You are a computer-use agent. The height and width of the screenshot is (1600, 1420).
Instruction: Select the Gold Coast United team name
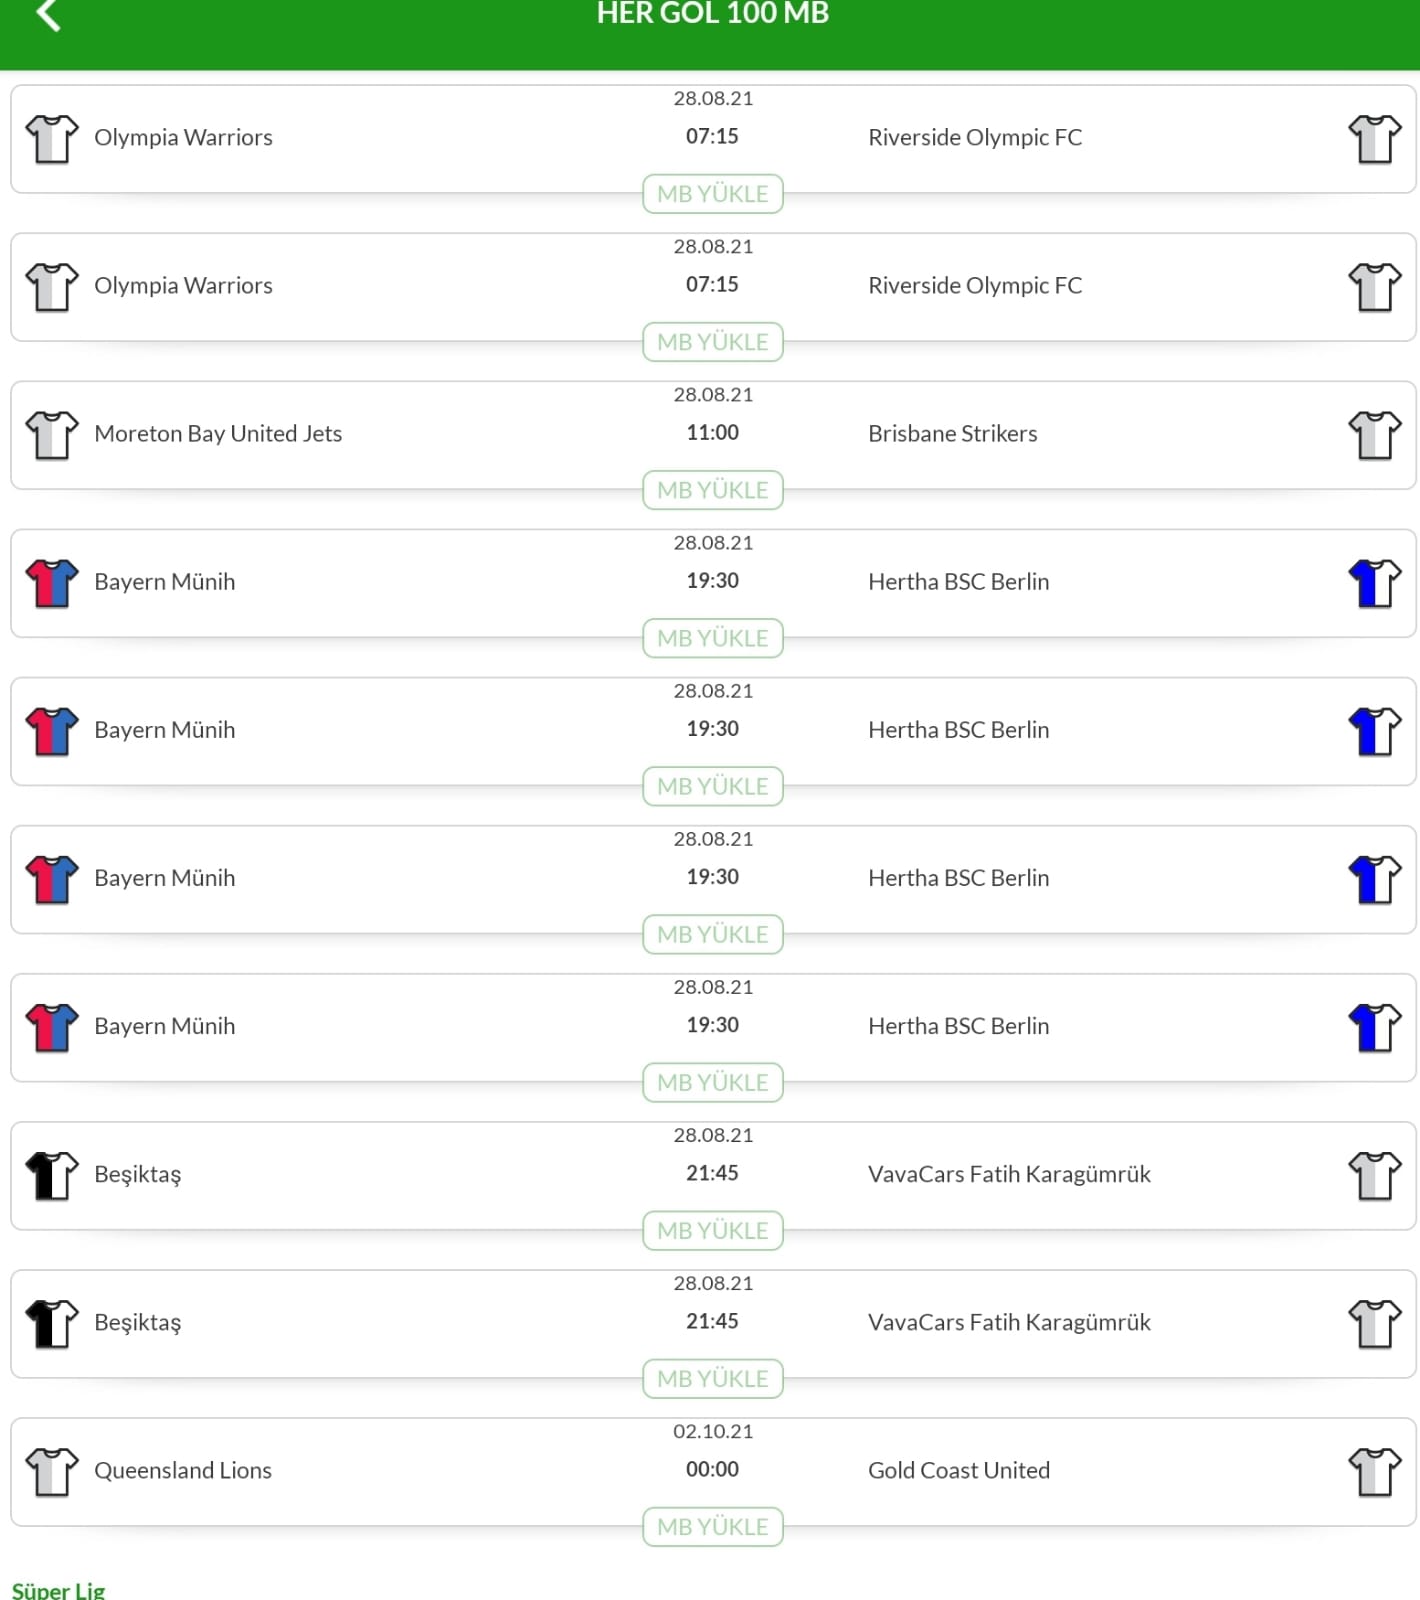click(x=959, y=1470)
